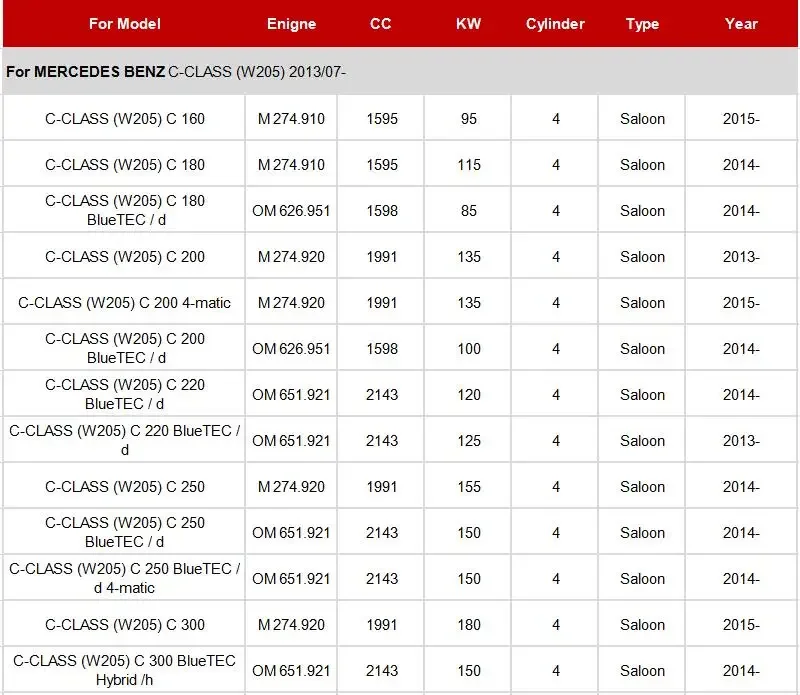800x695 pixels.
Task: Click the Type column header
Action: point(642,24)
